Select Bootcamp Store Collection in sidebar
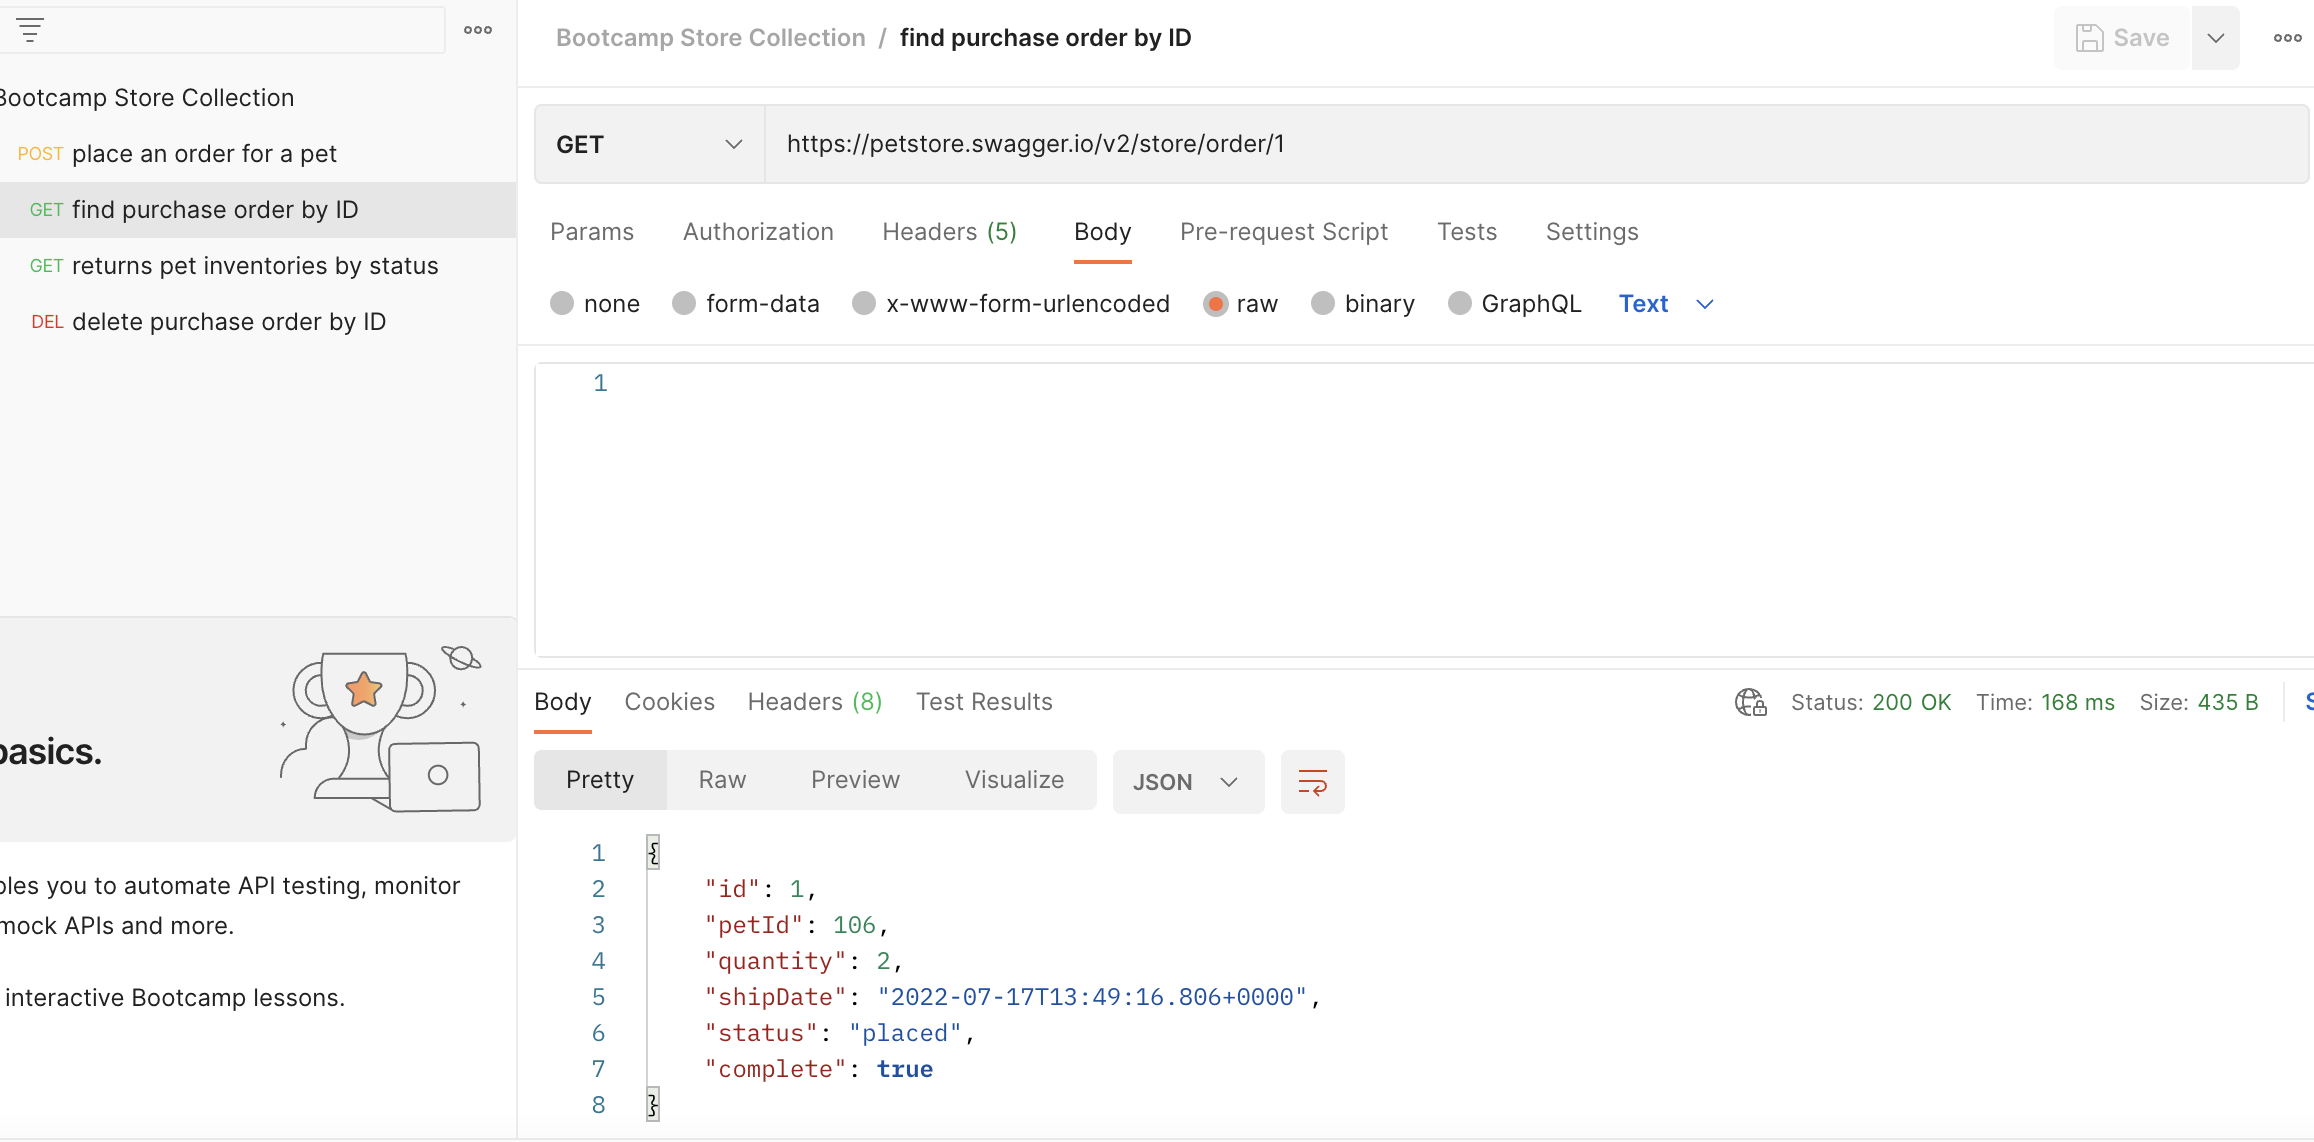Image resolution: width=2314 pixels, height=1142 pixels. pos(147,98)
